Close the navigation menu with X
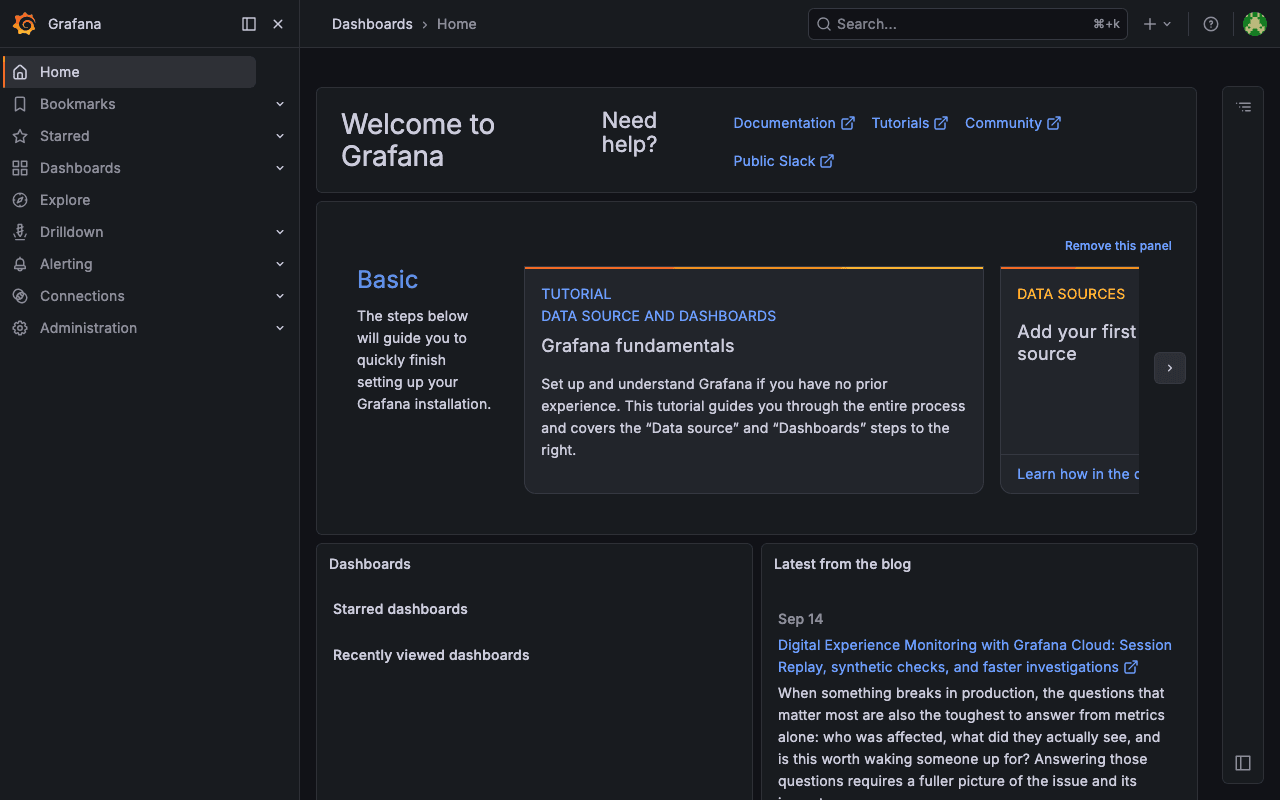Viewport: 1280px width, 800px height. 278,24
